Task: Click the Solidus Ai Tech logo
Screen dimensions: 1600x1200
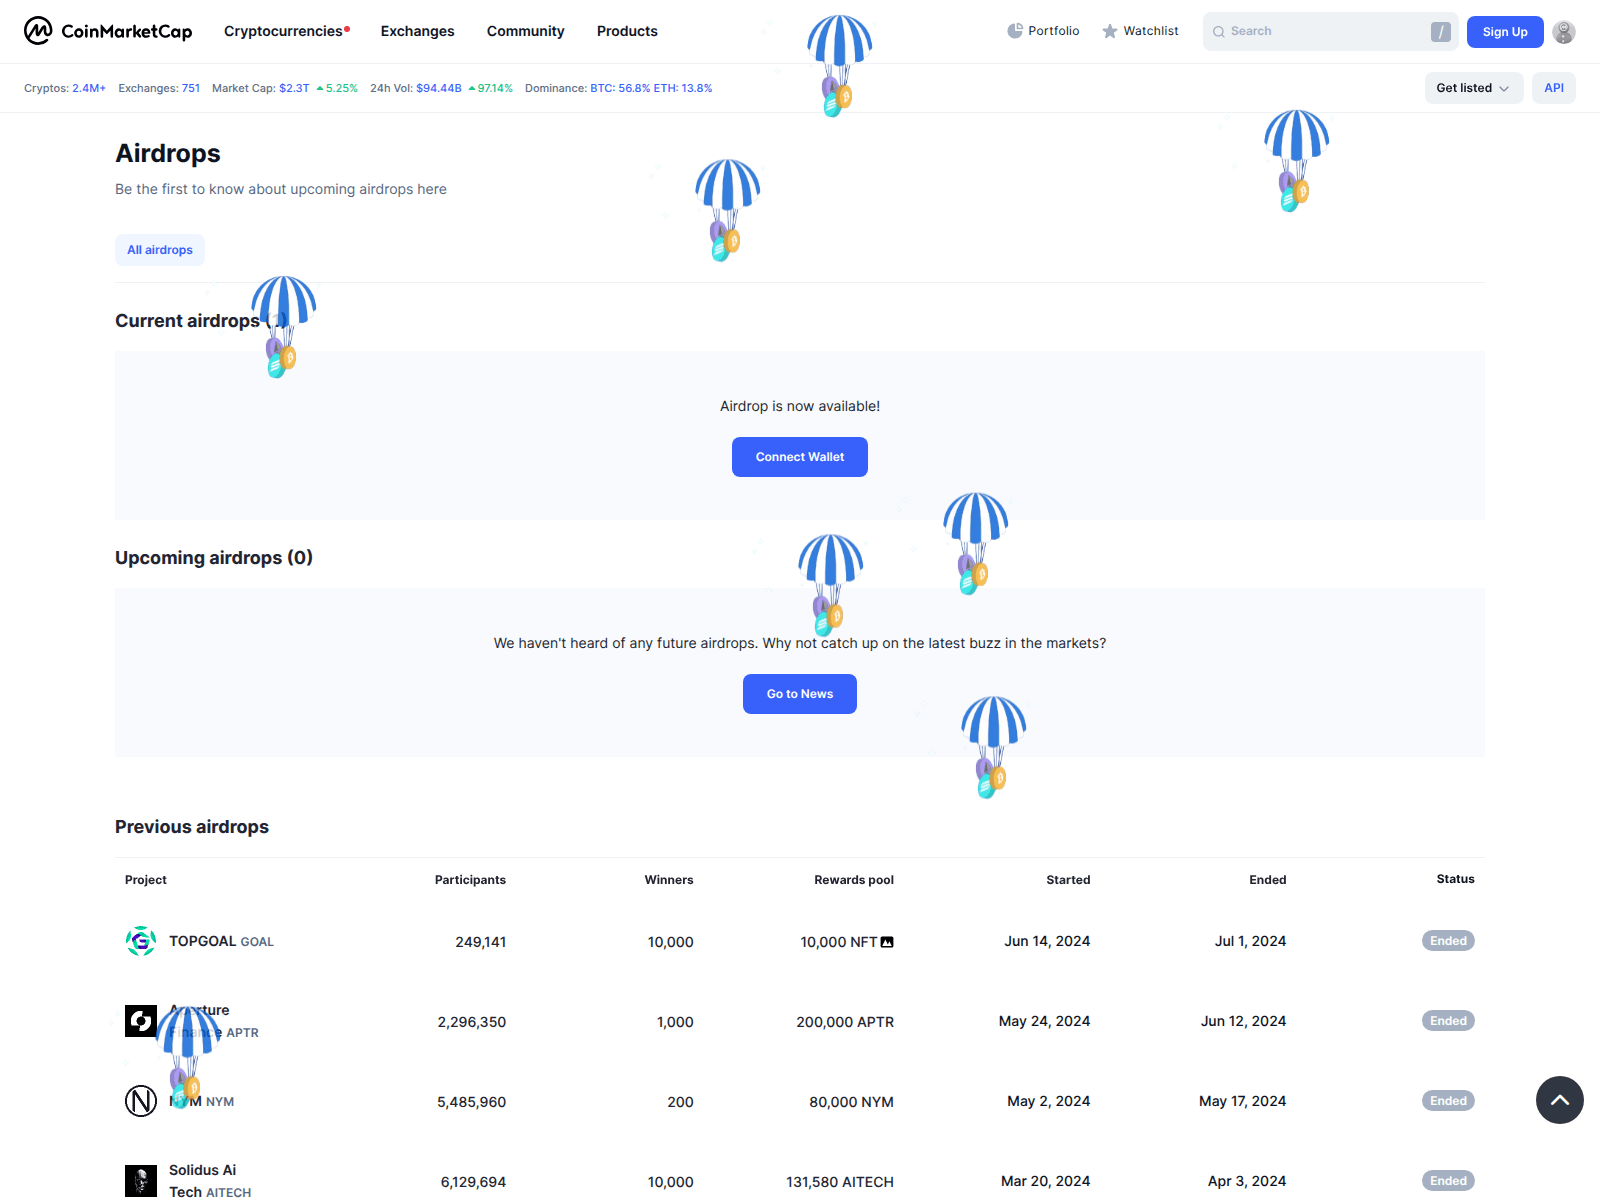Action: [x=141, y=1181]
